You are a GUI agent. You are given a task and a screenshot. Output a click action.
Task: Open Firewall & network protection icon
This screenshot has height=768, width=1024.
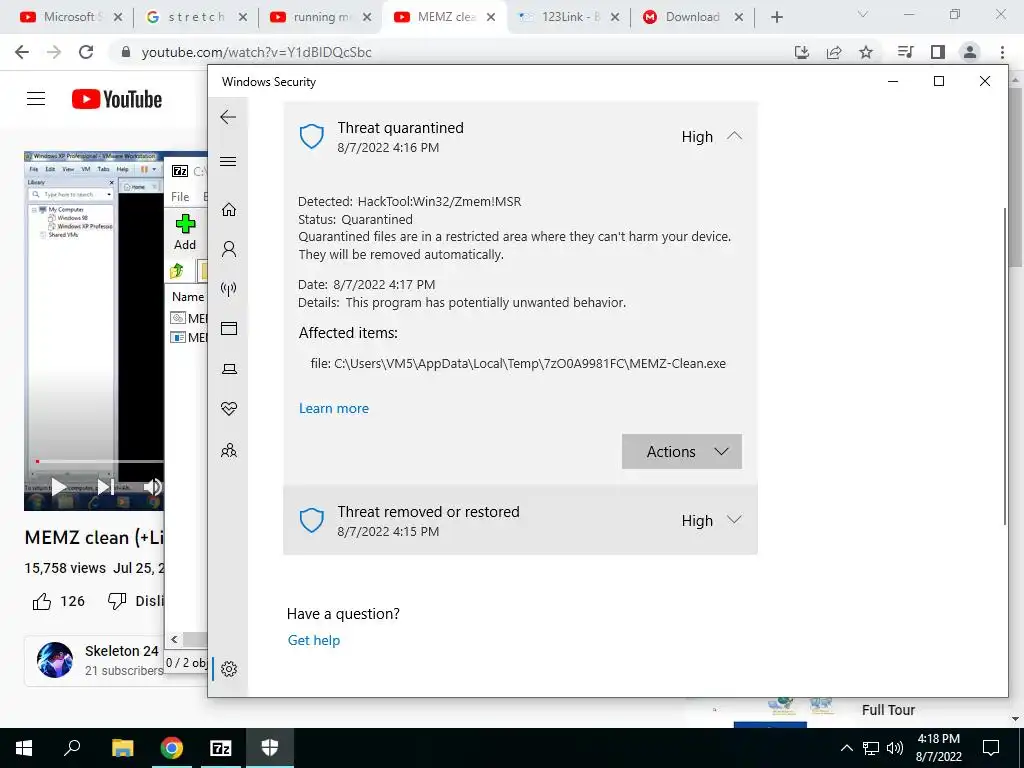point(229,289)
